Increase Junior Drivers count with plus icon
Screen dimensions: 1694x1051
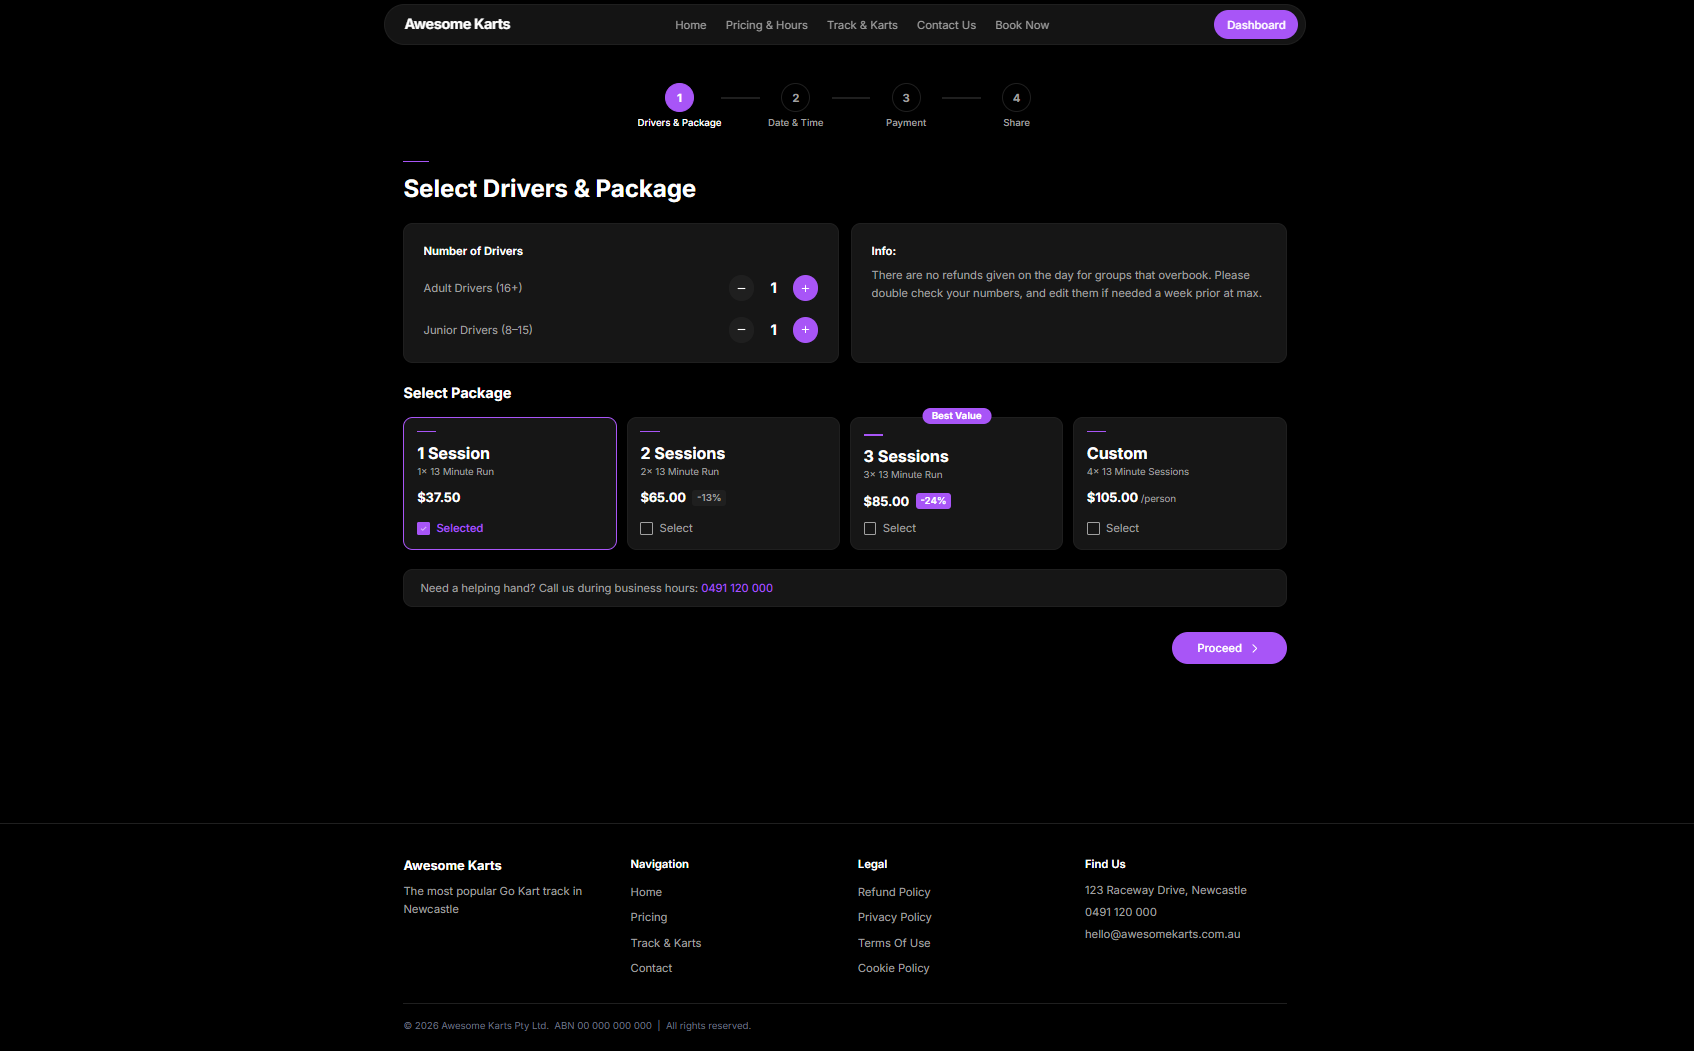coord(805,330)
